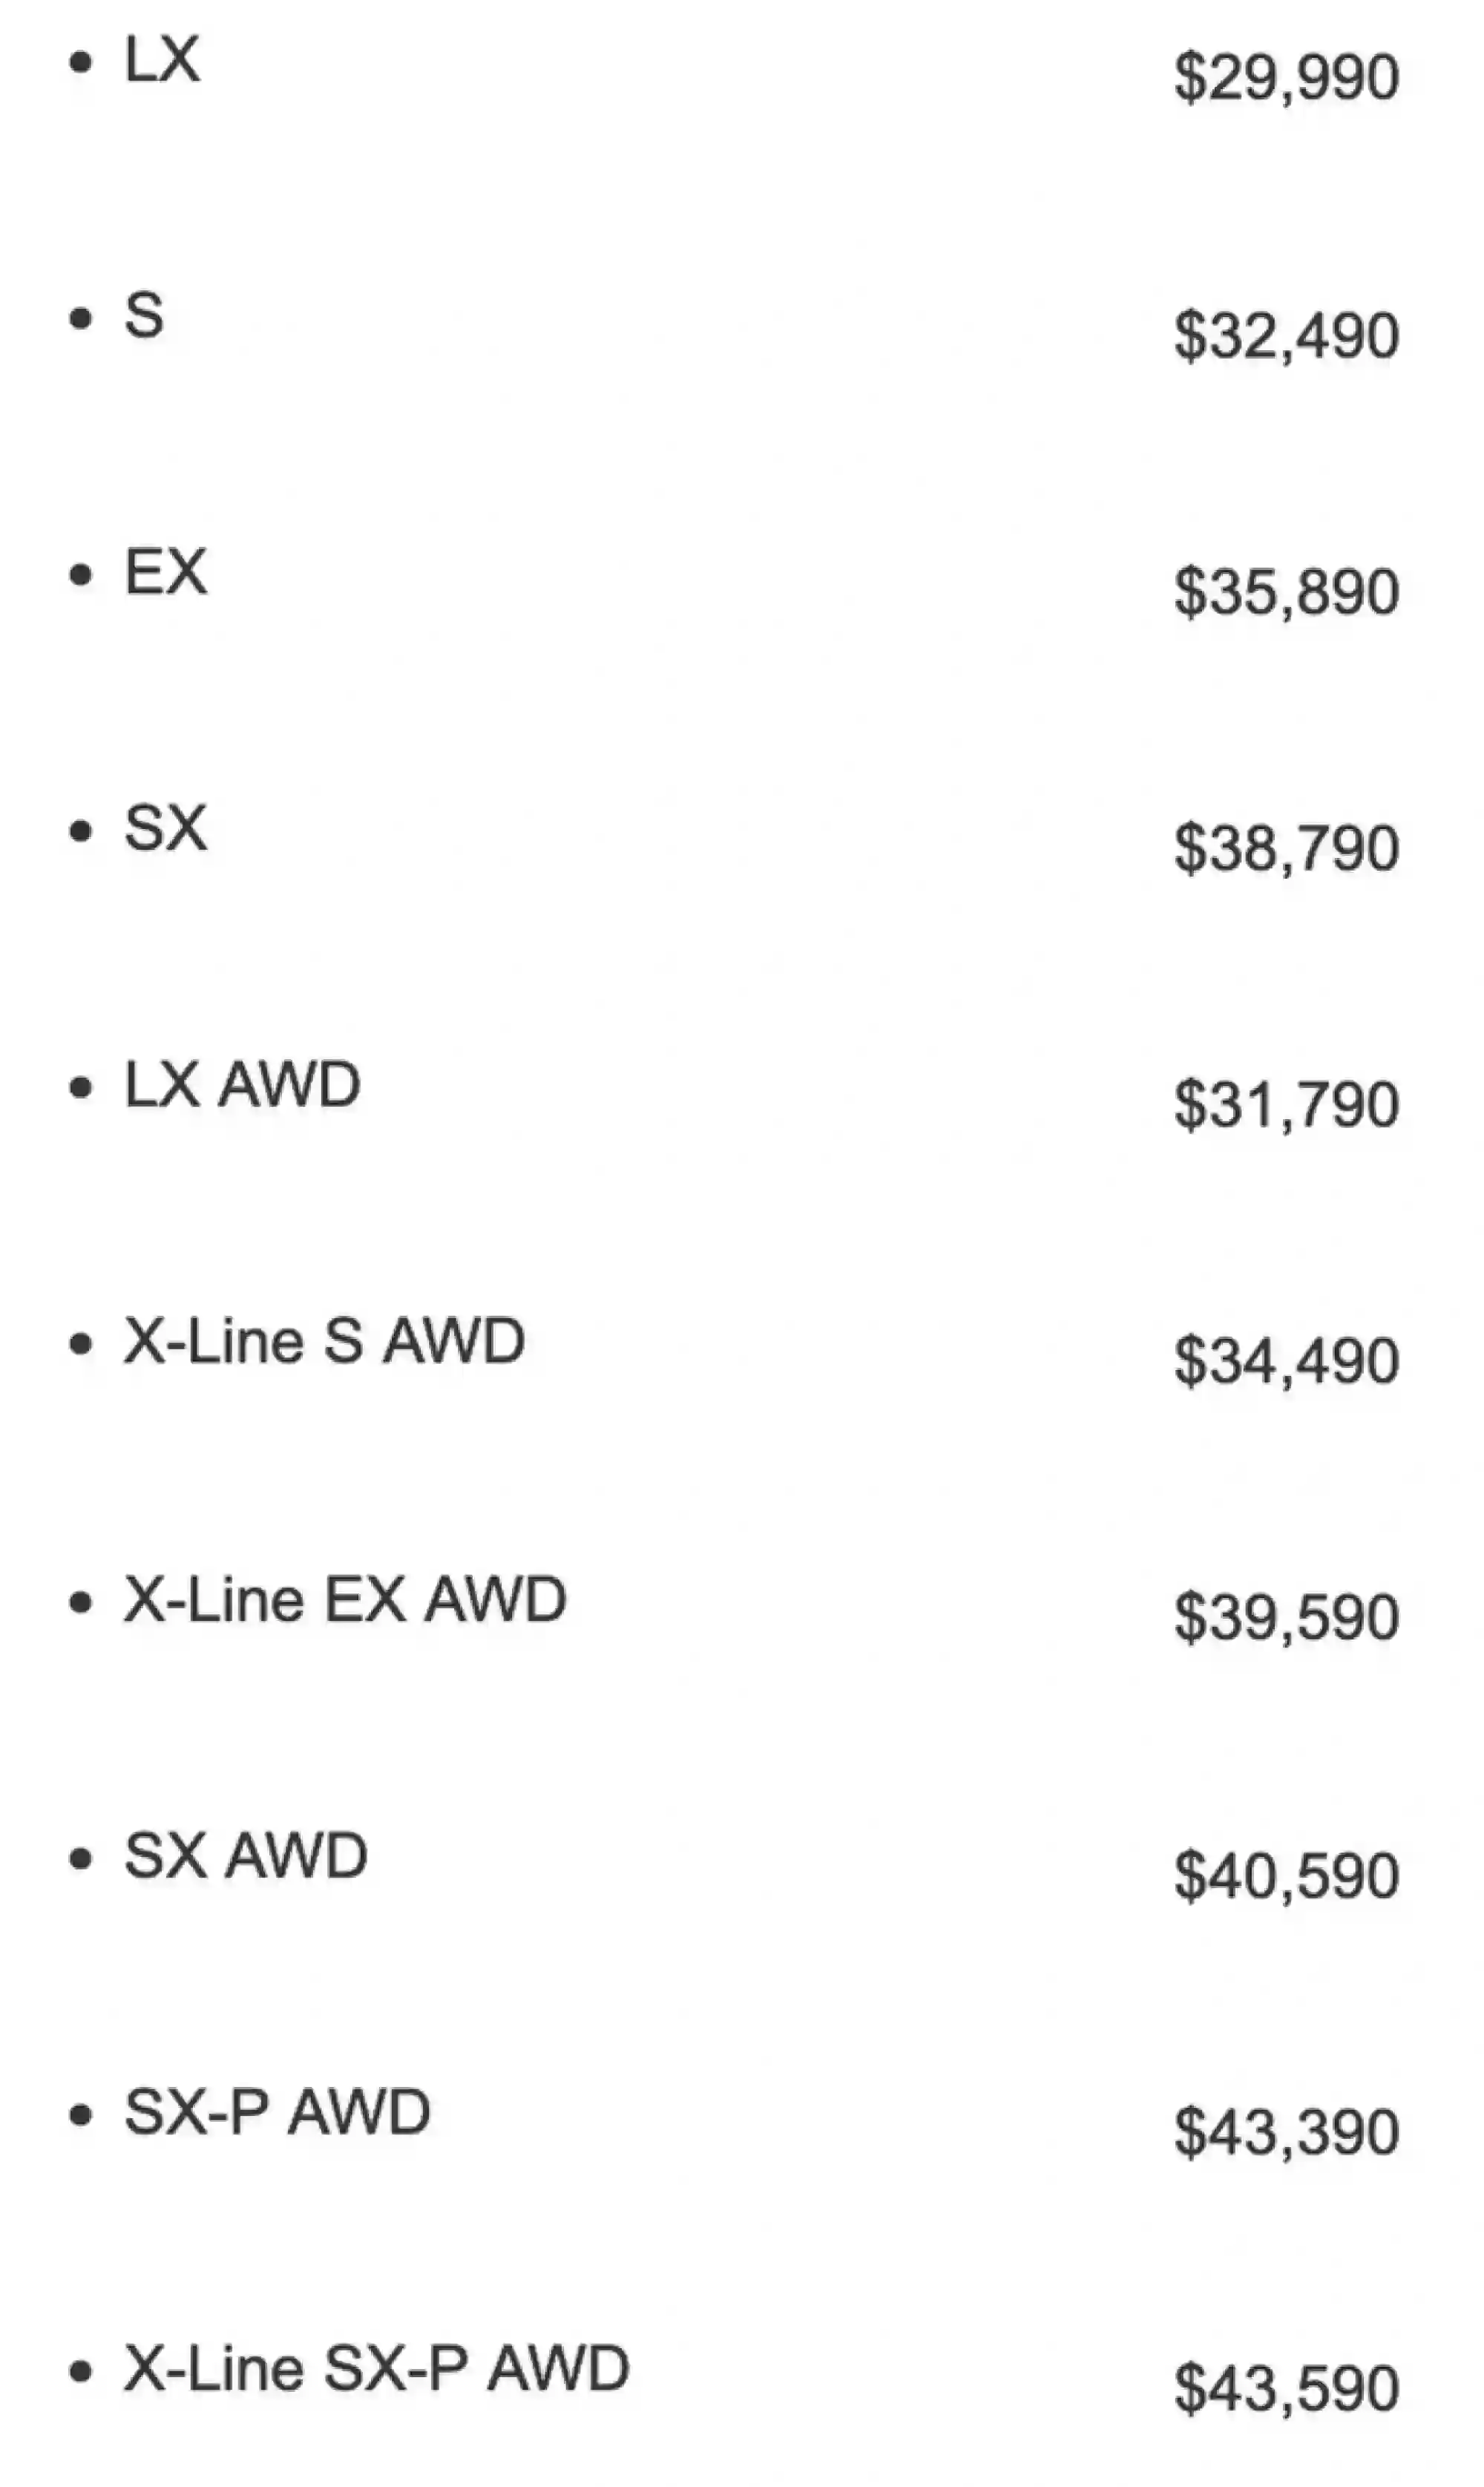Click the $43,390 price
This screenshot has width=1484, height=2487.
tap(1286, 2132)
